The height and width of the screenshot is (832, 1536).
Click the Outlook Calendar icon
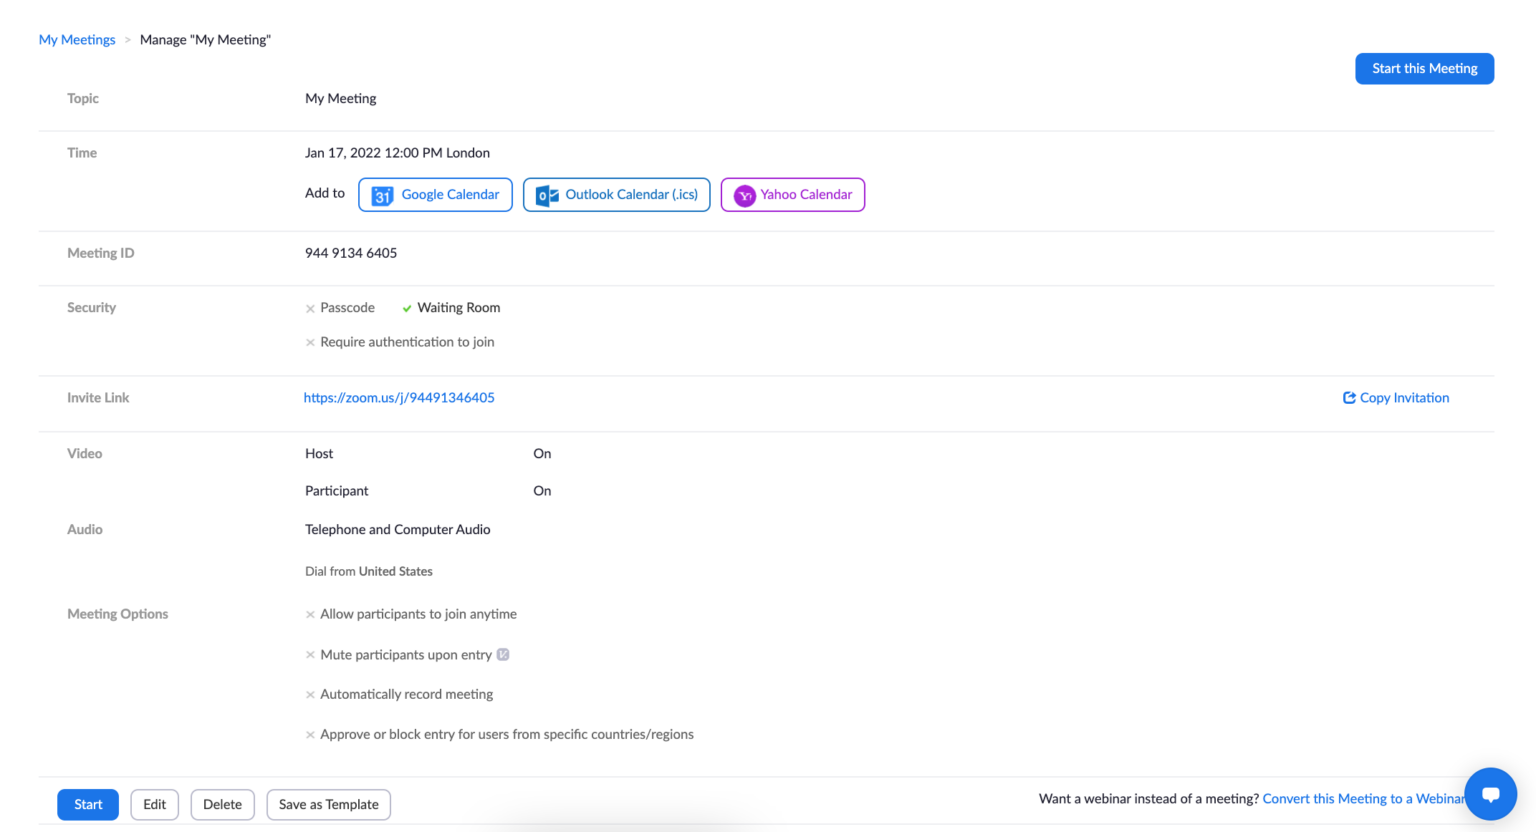coord(547,196)
